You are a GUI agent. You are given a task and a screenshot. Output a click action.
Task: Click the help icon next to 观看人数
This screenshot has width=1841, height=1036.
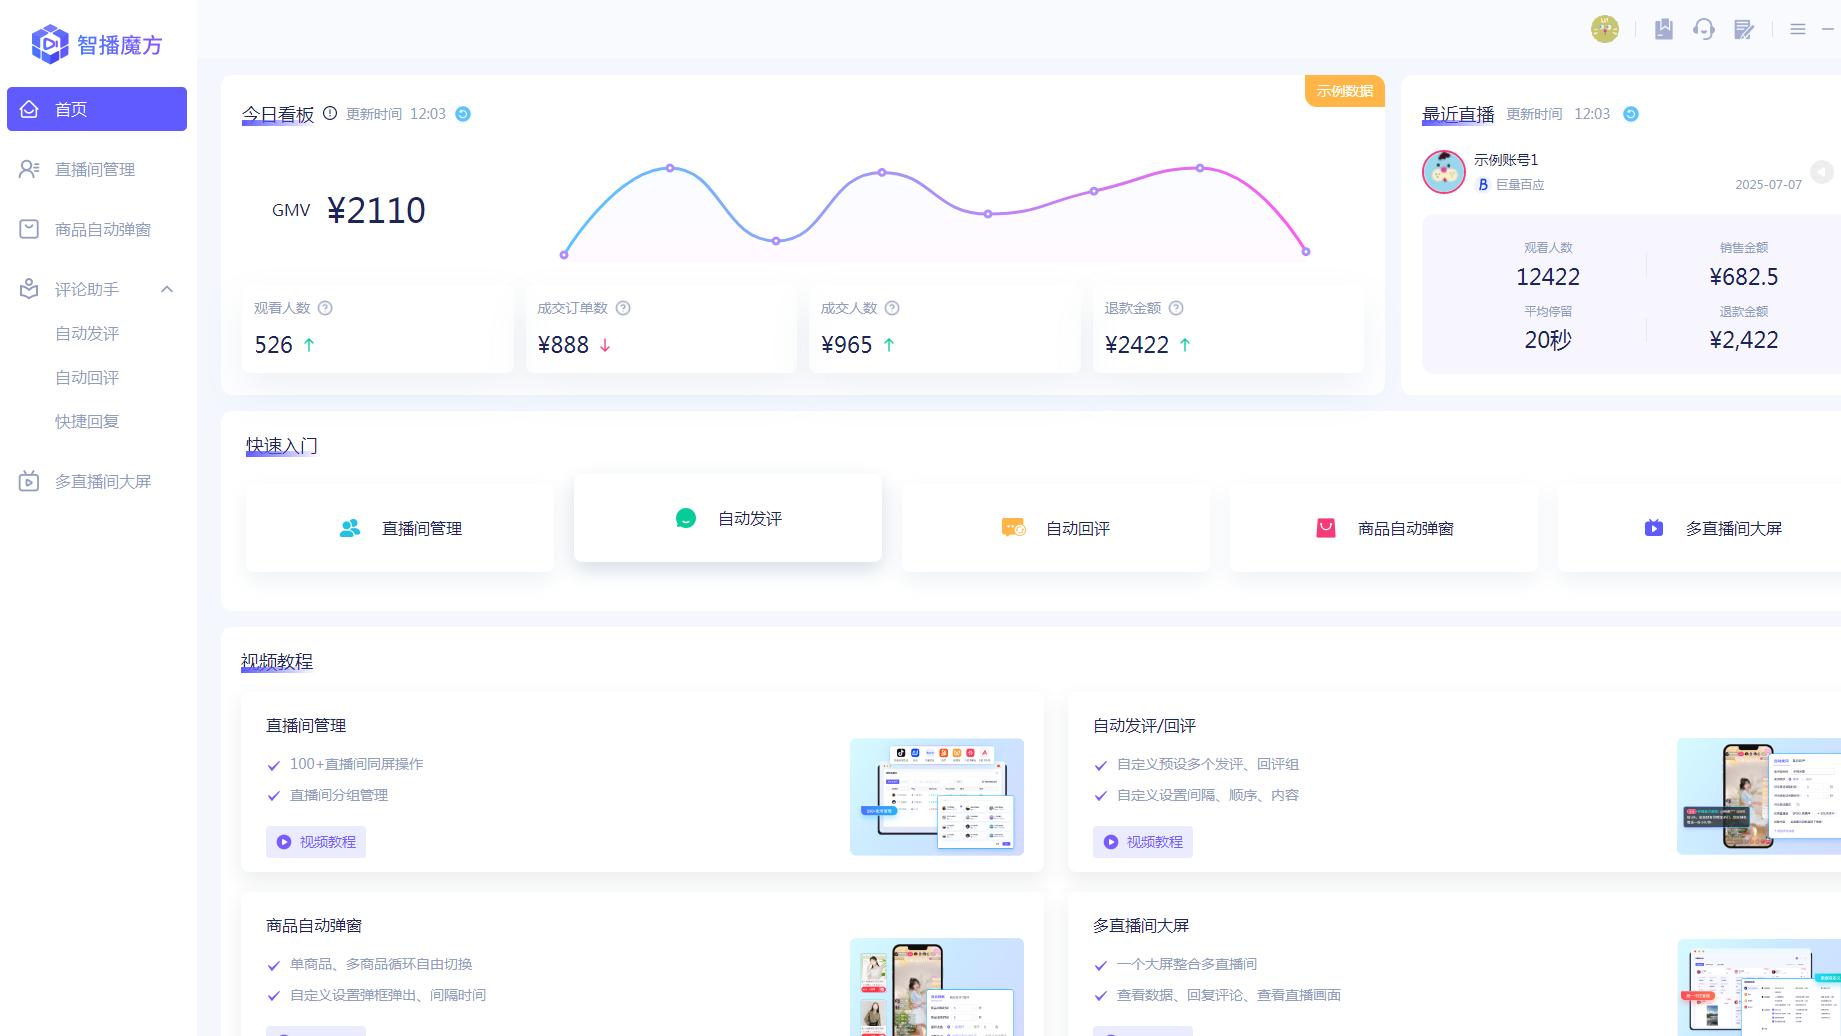pyautogui.click(x=325, y=308)
